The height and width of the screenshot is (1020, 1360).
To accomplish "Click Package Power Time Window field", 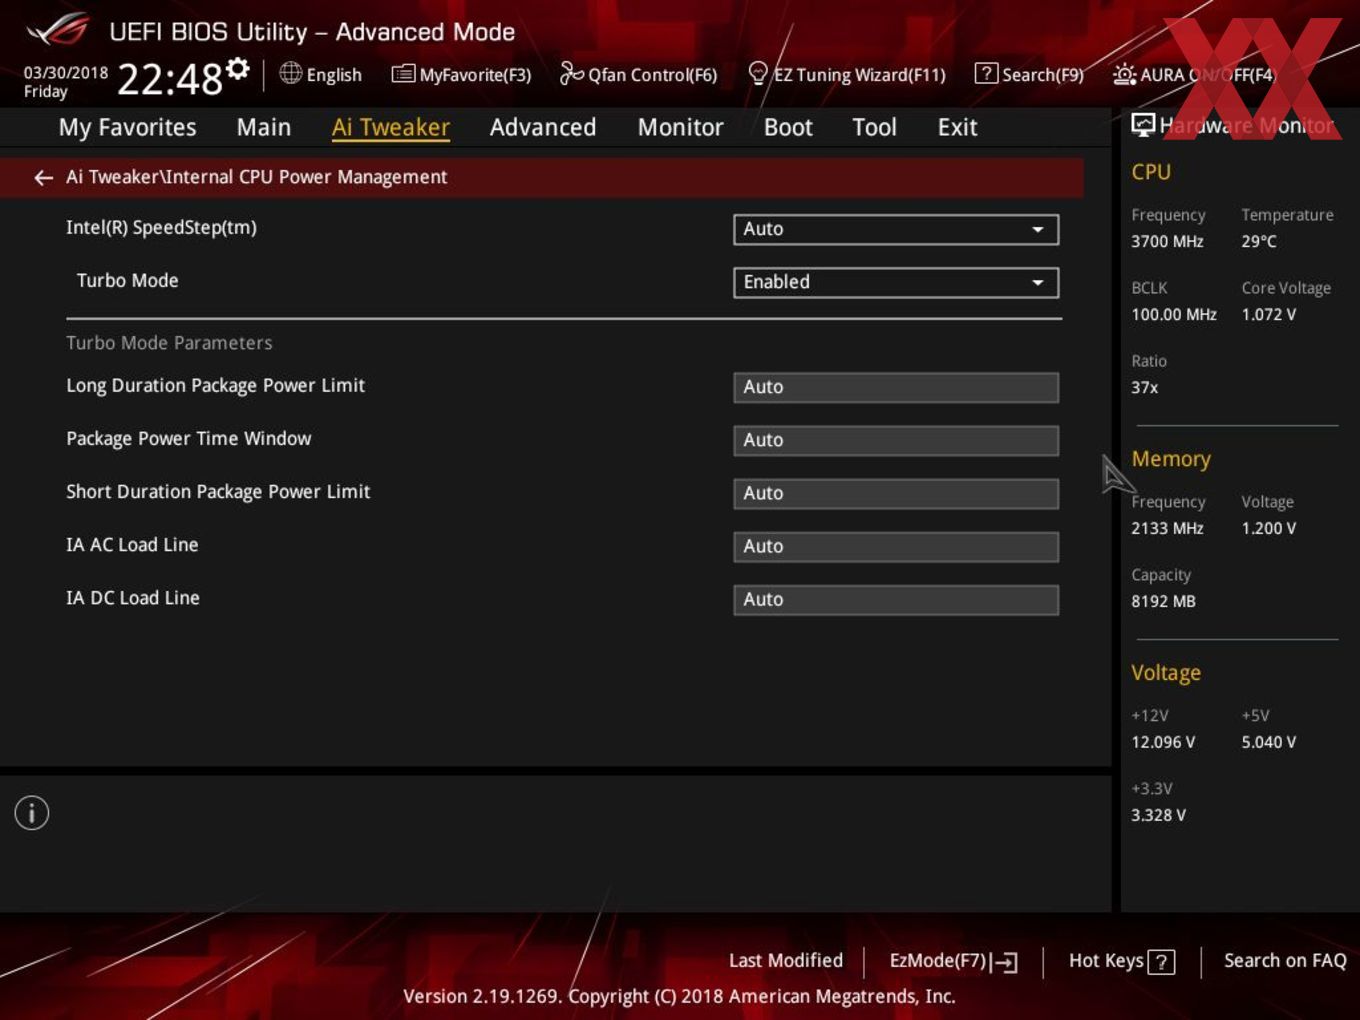I will click(x=896, y=440).
